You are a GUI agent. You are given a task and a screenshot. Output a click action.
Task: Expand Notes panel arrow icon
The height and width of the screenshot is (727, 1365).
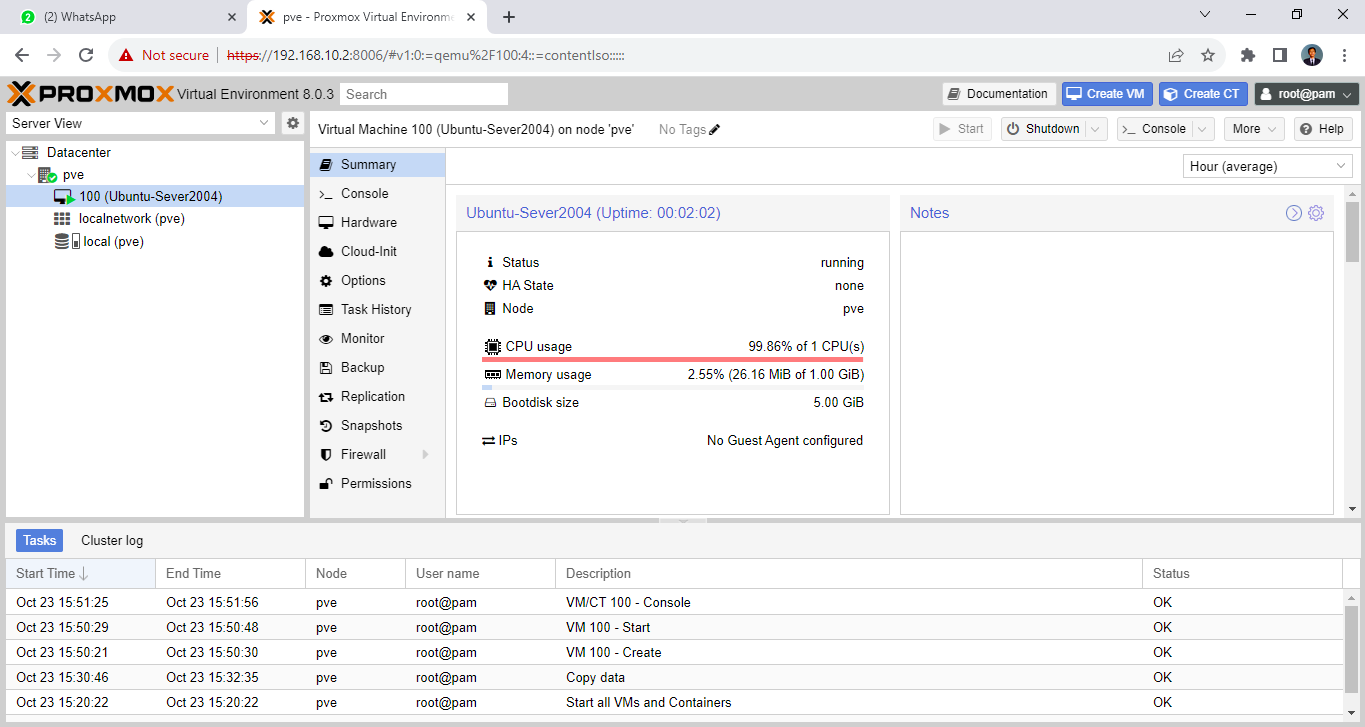point(1294,213)
